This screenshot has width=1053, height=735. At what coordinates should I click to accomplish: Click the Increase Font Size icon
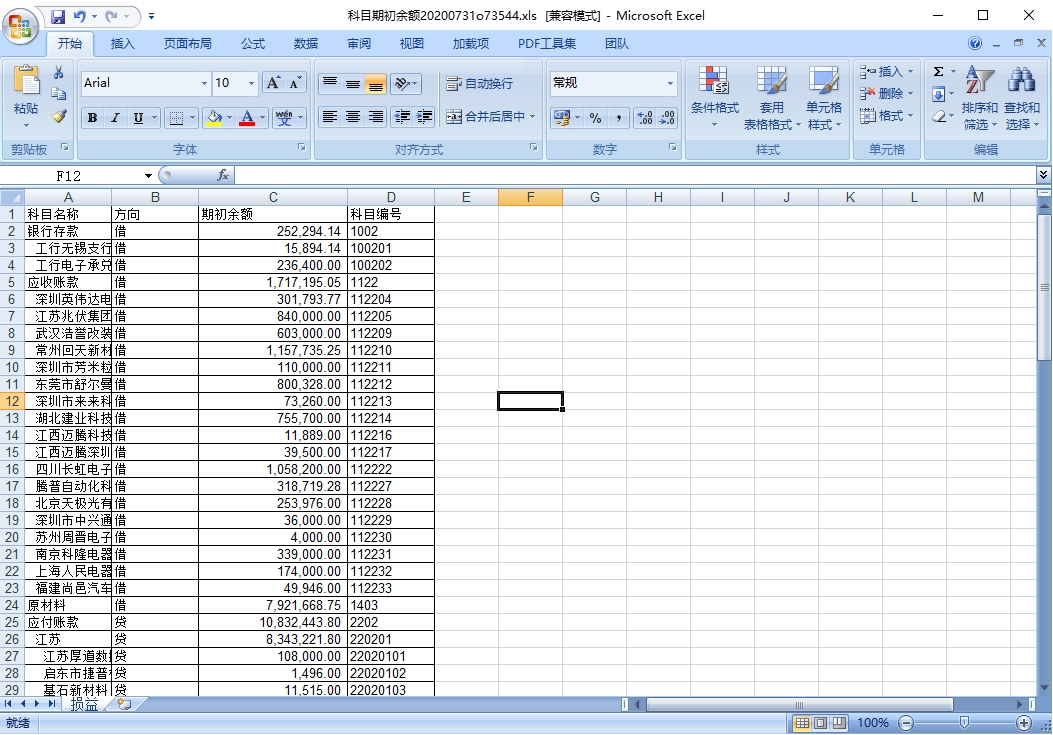pos(273,83)
